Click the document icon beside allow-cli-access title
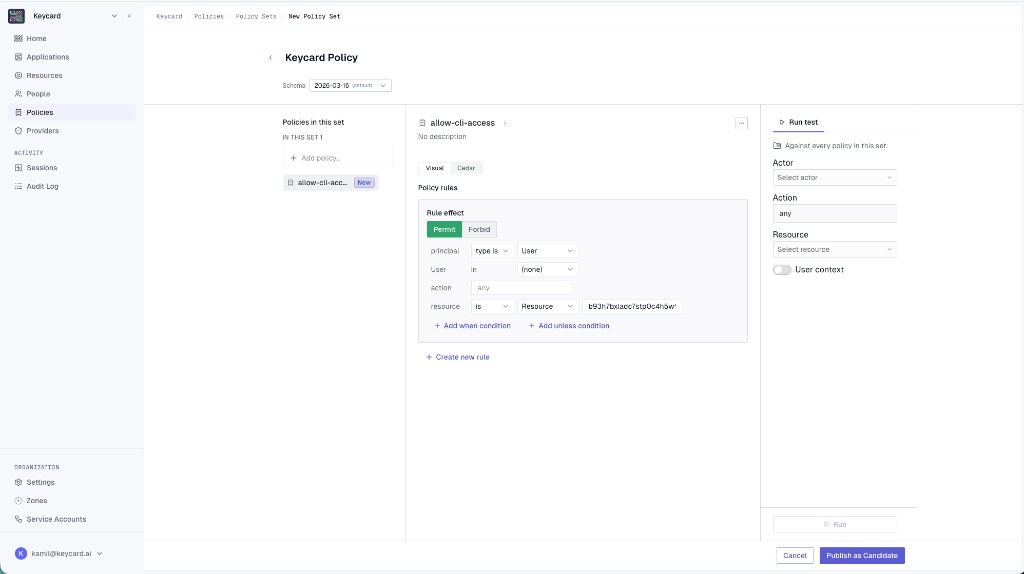The image size is (1024, 574). (423, 123)
